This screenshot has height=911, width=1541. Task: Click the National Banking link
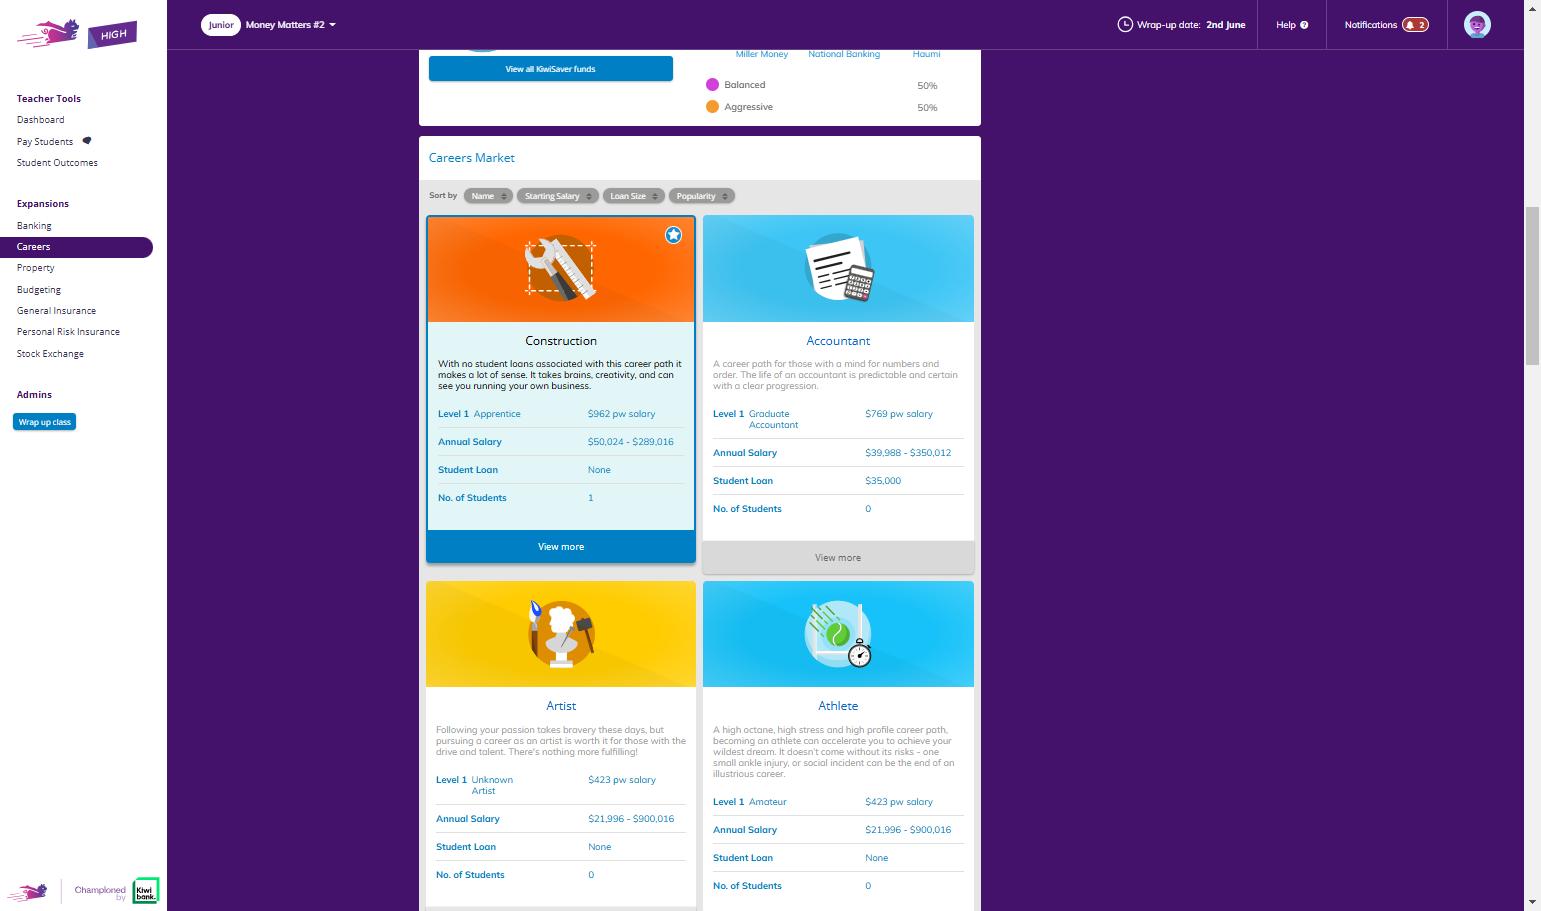844,54
